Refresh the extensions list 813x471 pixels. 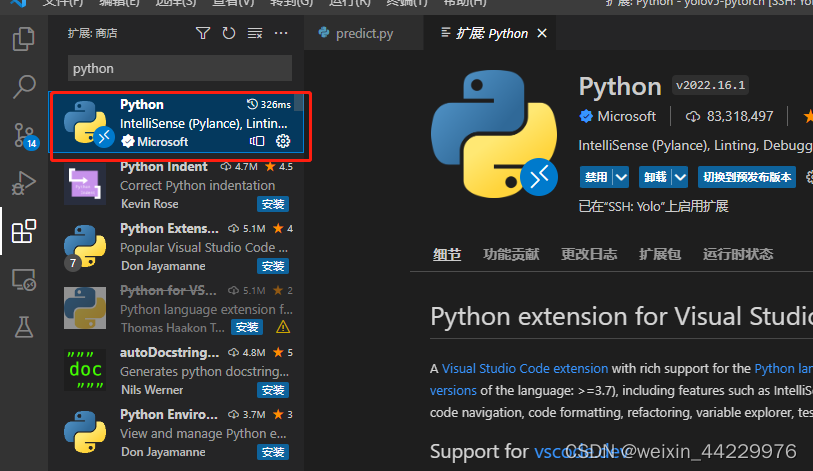click(229, 33)
